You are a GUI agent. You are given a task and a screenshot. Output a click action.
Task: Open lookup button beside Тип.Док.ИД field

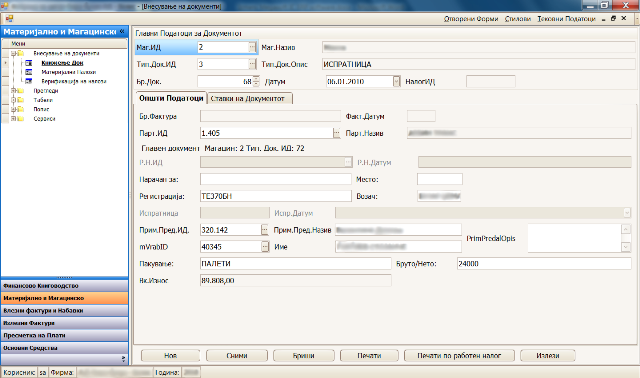coord(252,64)
